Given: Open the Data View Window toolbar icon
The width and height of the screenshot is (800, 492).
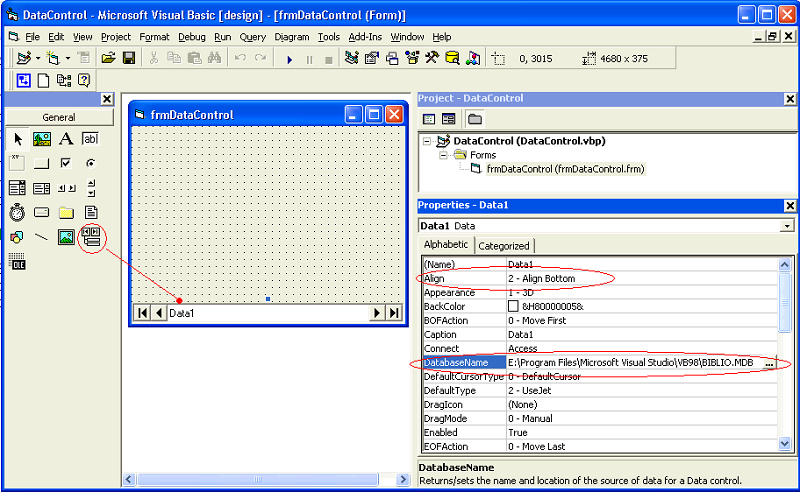Looking at the screenshot, I should [x=453, y=58].
